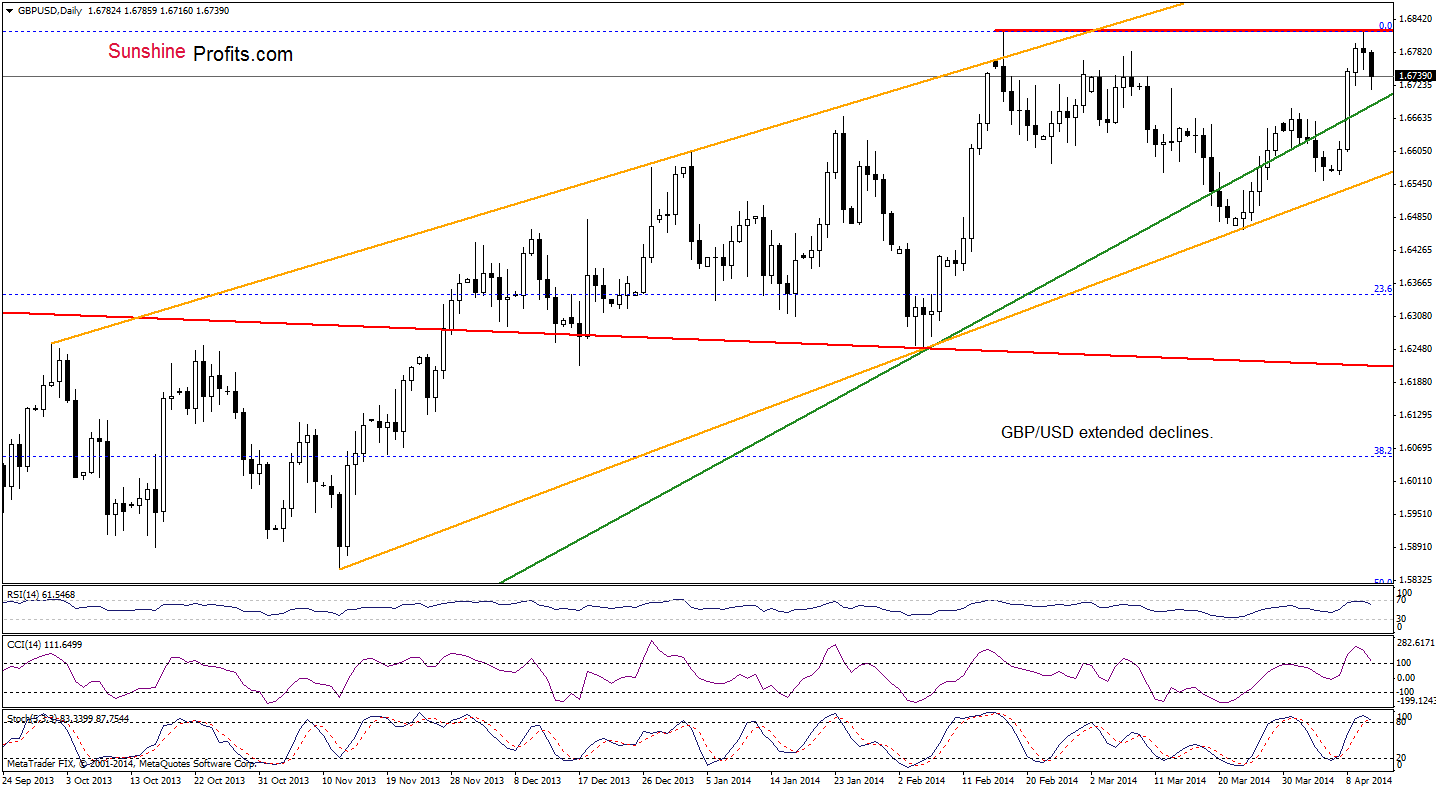Click the 1.63665 price axis label

[1416, 283]
